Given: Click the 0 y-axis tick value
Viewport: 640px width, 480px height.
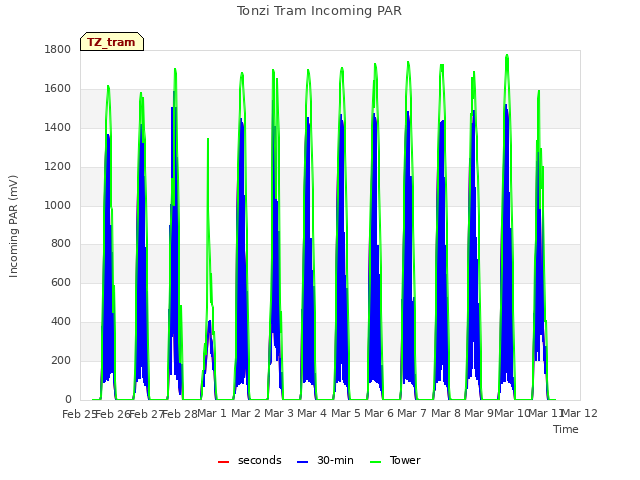Looking at the screenshot, I should pyautogui.click(x=68, y=400).
